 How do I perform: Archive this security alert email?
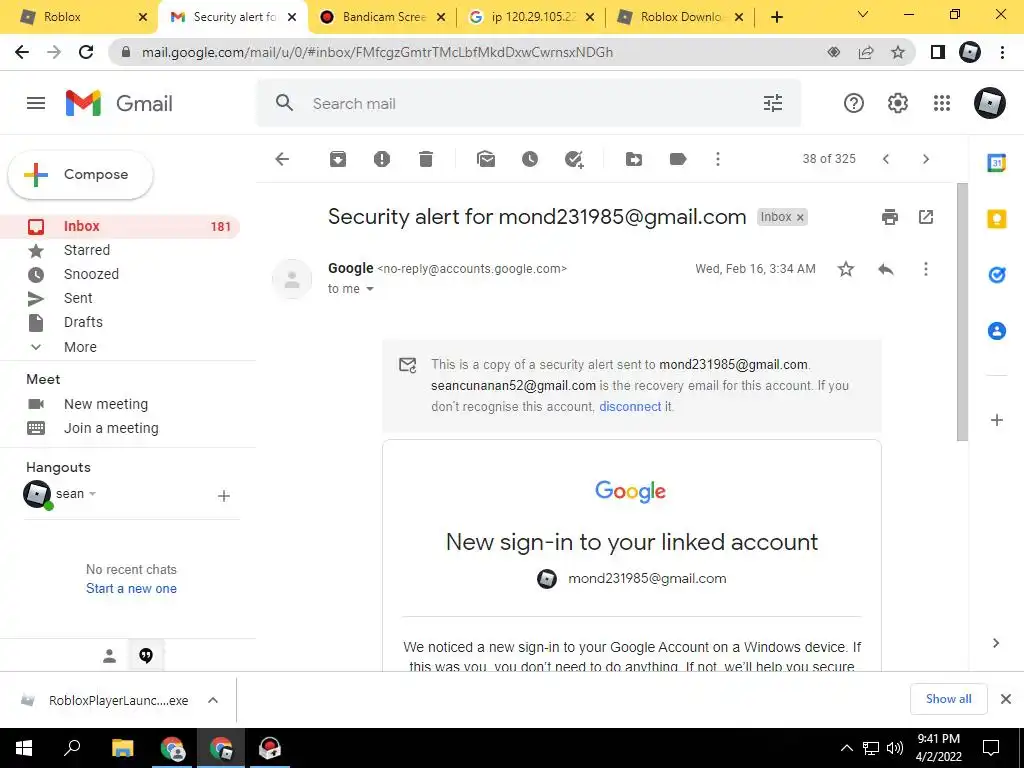[338, 159]
